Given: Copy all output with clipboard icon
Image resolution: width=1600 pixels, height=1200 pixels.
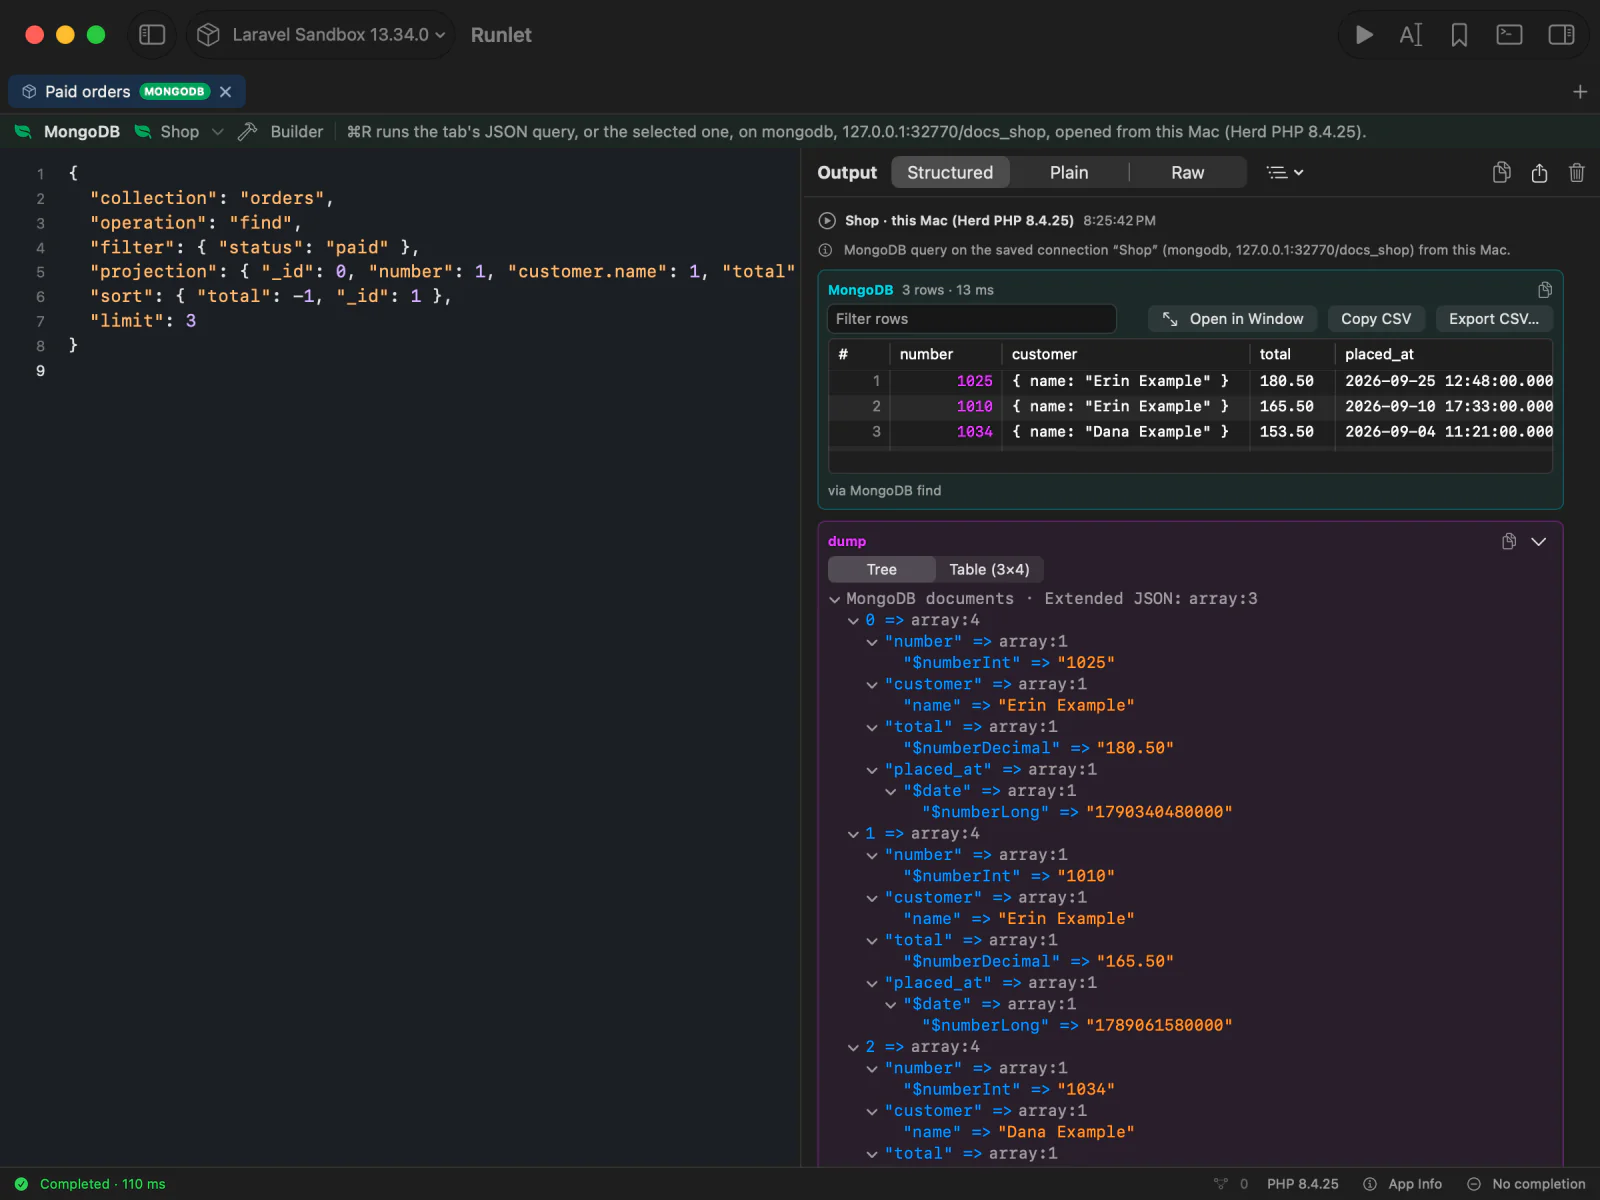Looking at the screenshot, I should point(1502,173).
